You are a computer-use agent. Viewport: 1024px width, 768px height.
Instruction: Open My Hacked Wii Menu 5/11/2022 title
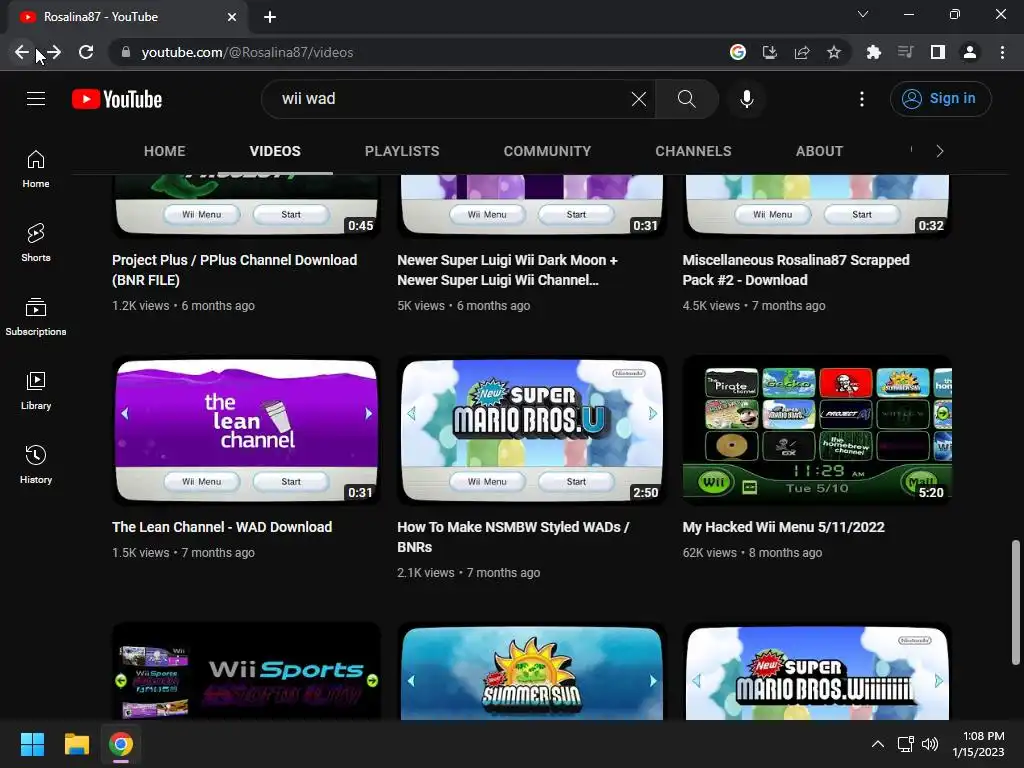coord(784,527)
